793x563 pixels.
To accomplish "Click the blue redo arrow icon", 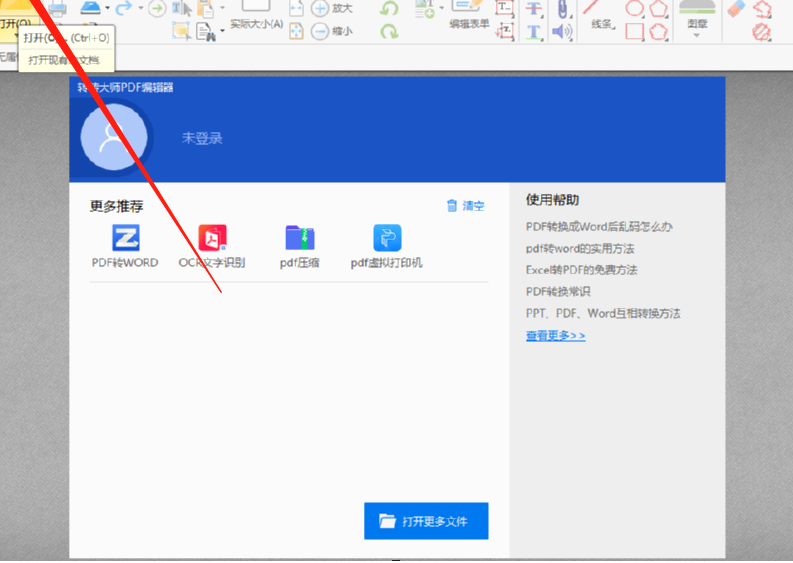I will (124, 7).
